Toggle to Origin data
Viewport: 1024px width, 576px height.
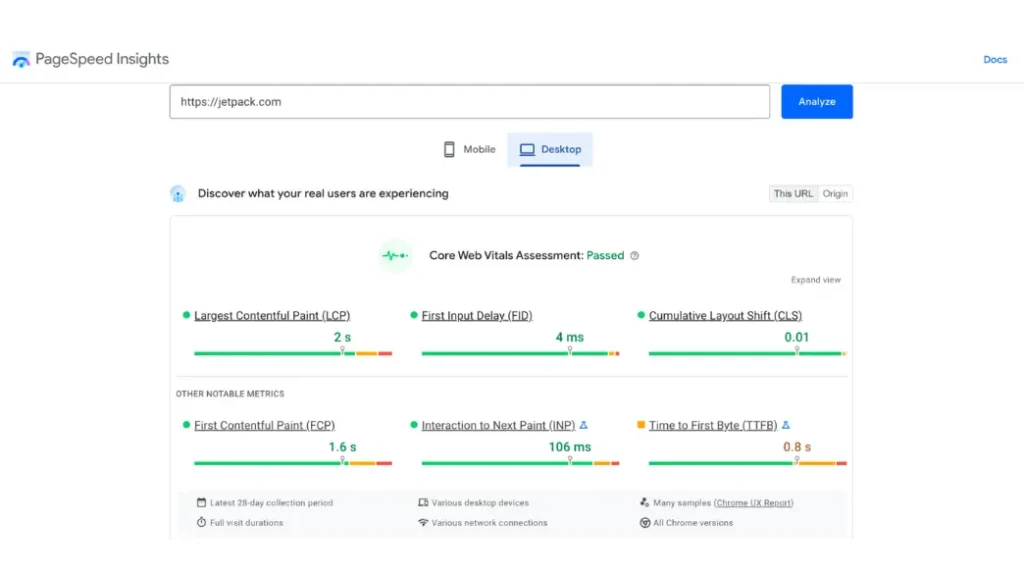tap(835, 194)
